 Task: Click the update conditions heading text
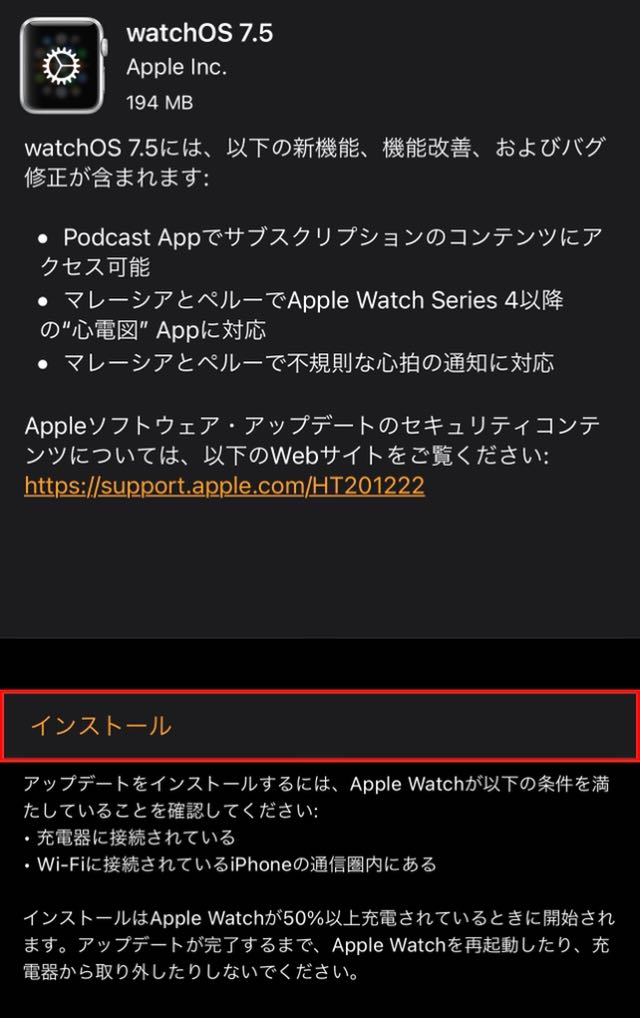316,797
